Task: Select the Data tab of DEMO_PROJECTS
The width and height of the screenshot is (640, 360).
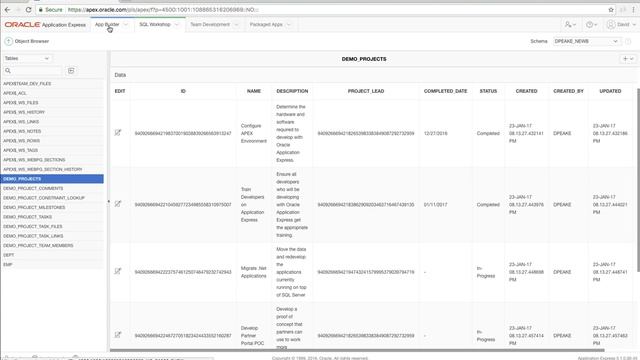Action: [120, 75]
